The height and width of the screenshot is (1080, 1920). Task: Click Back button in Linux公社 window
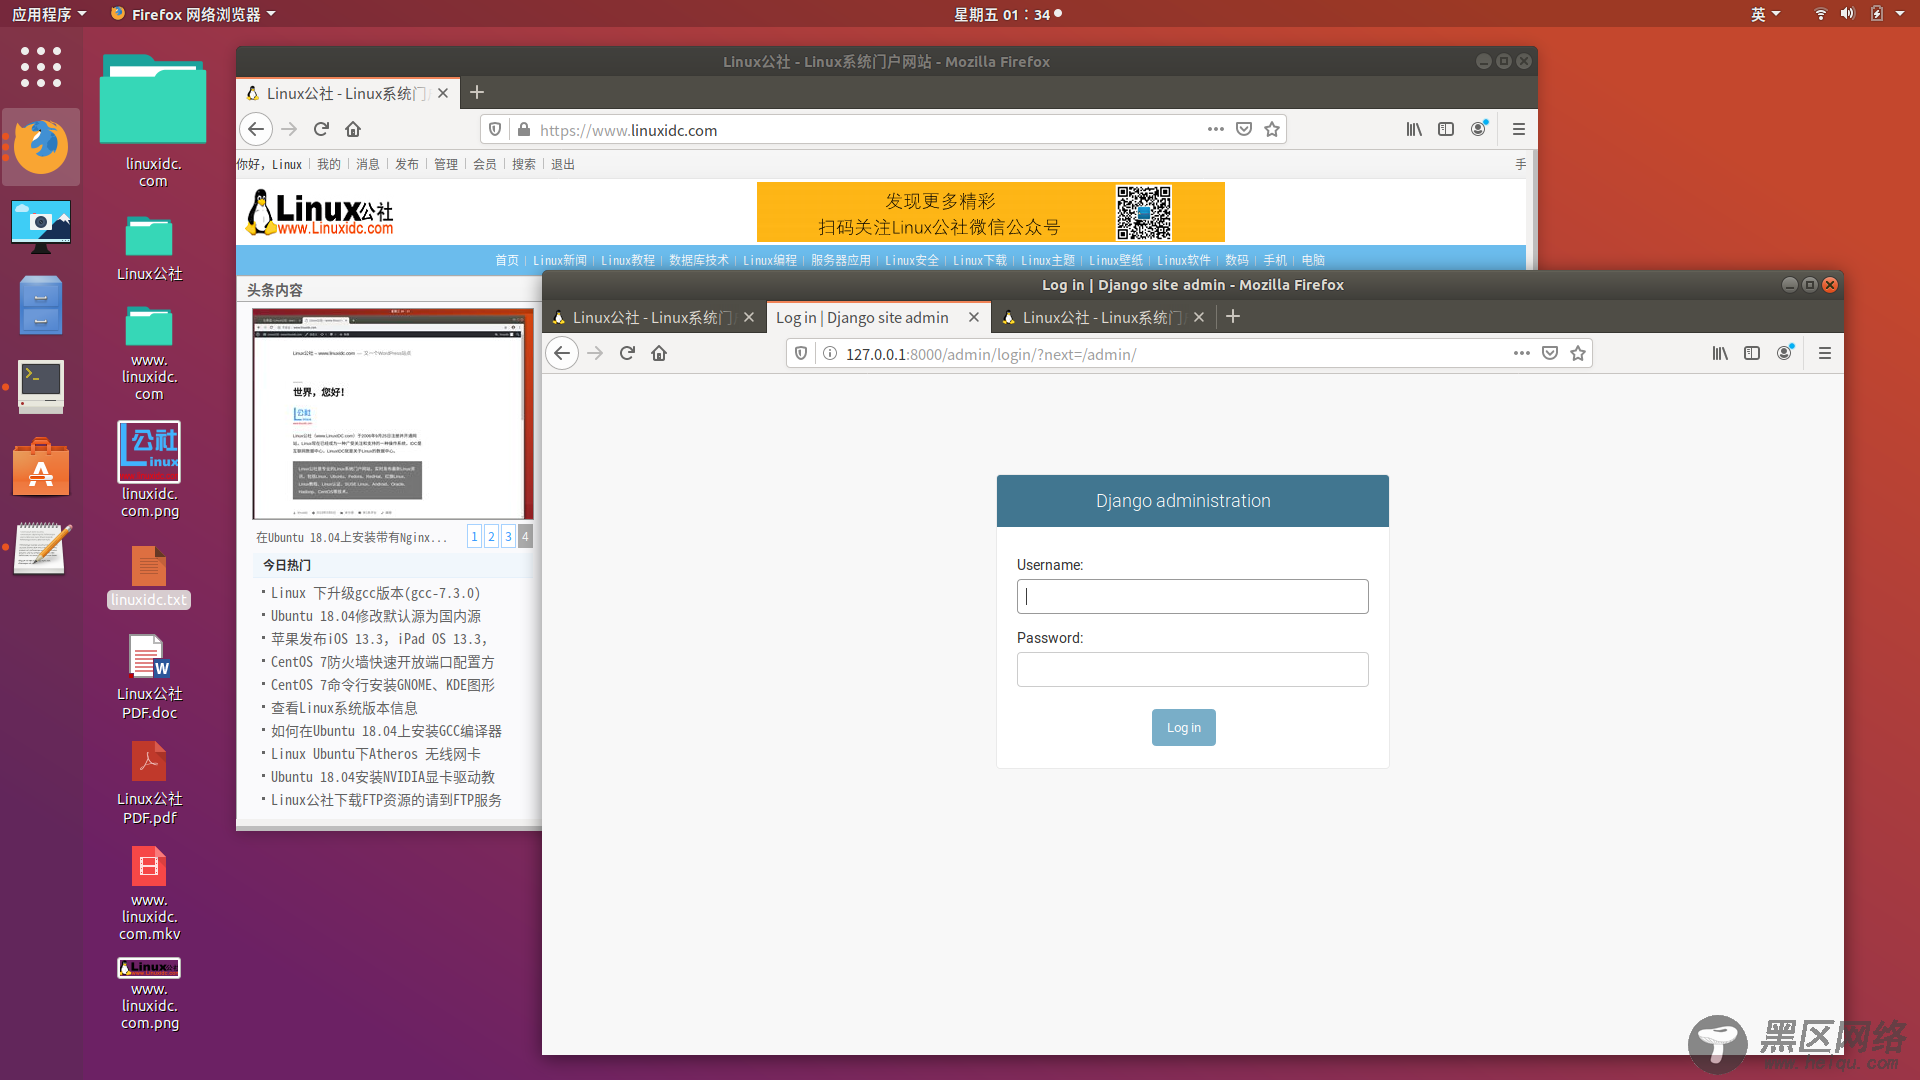[x=256, y=129]
